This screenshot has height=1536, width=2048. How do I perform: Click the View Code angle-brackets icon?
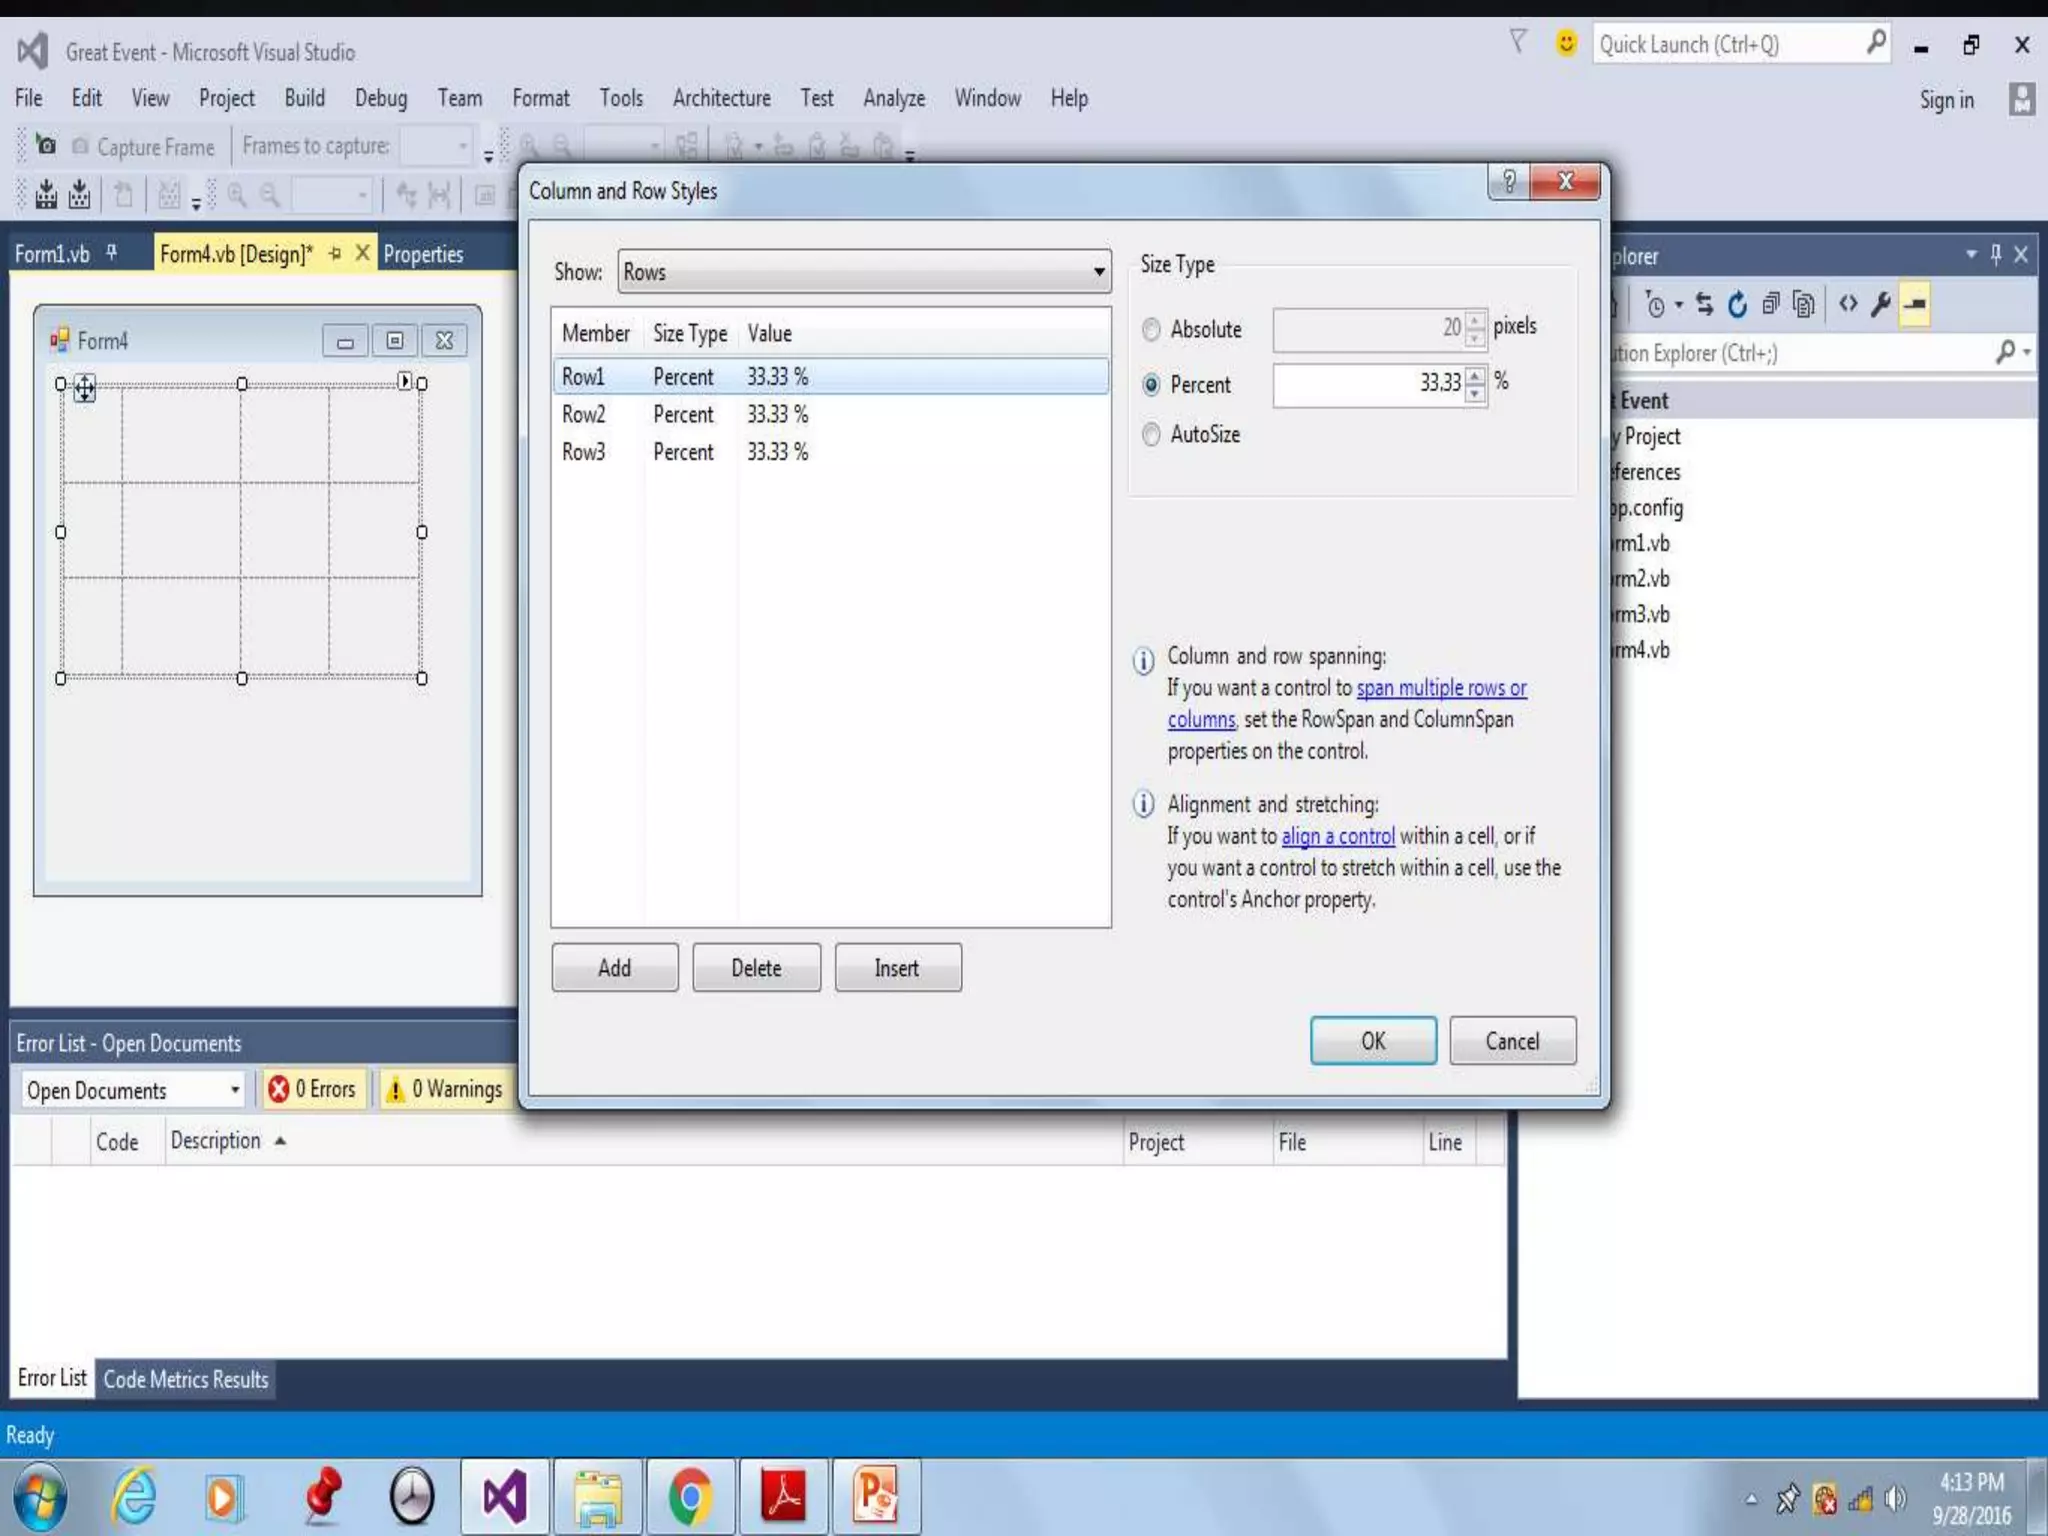[1848, 304]
